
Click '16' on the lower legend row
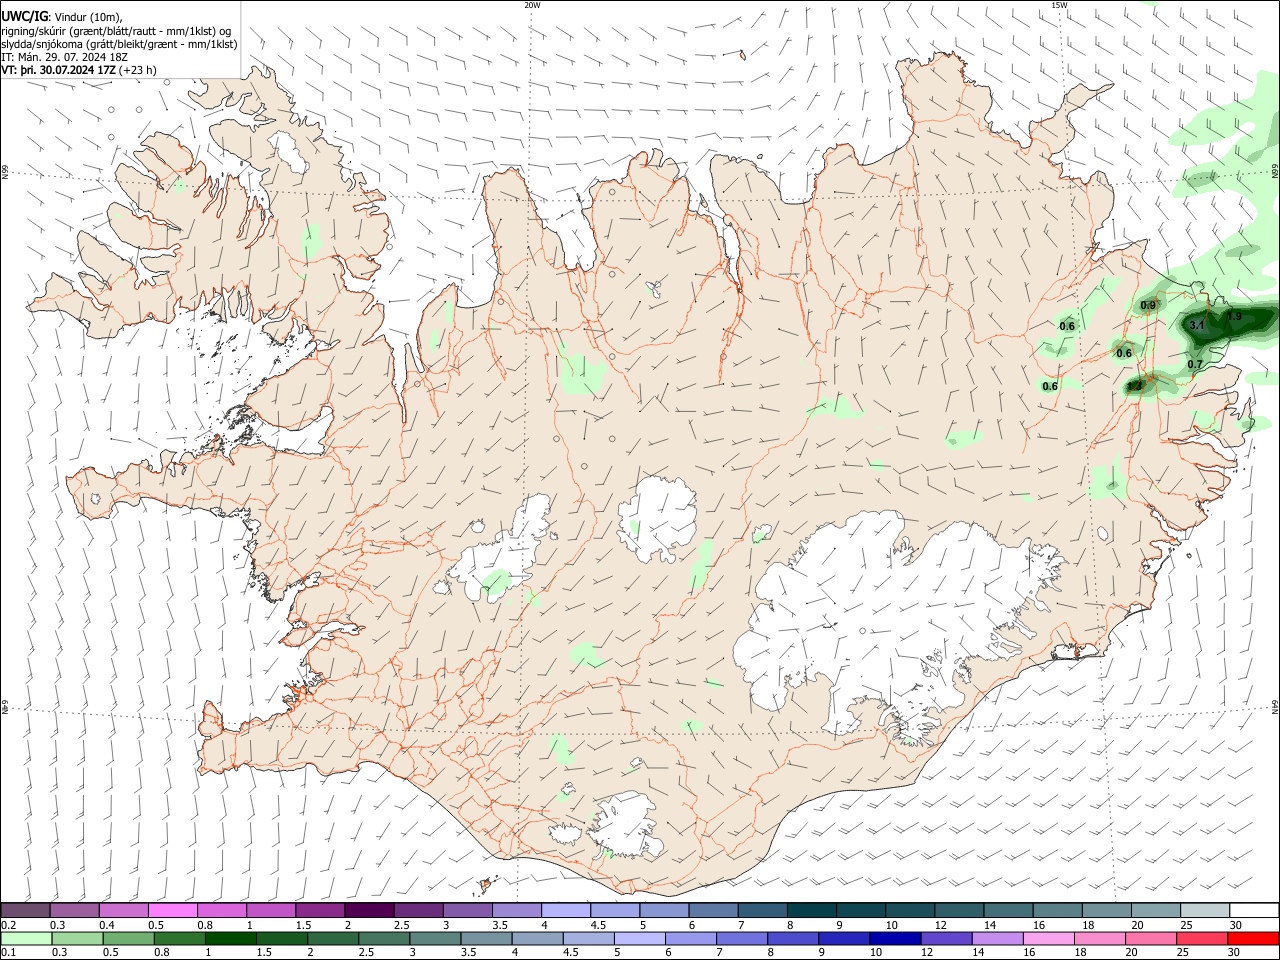point(1029,953)
